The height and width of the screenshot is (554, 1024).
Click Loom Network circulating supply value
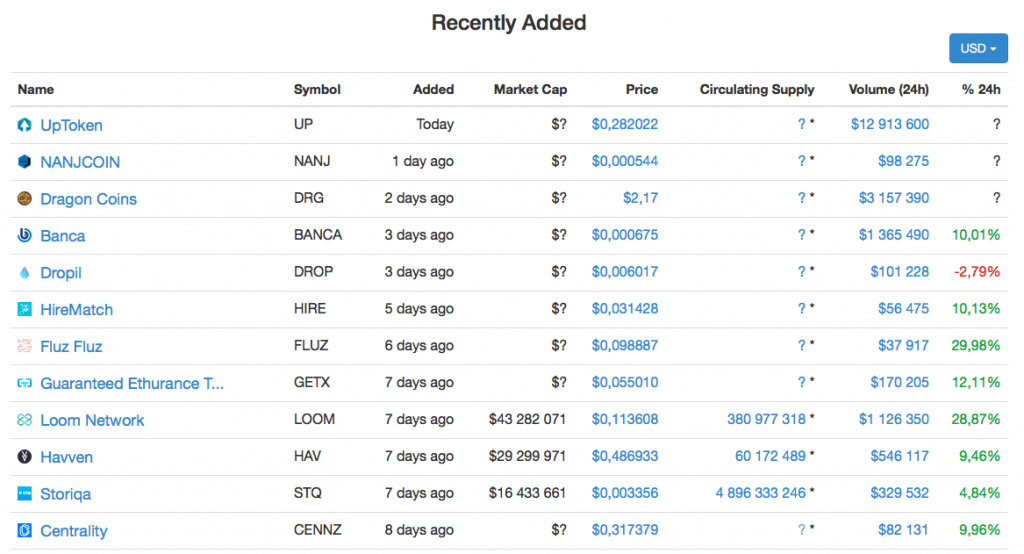point(766,420)
